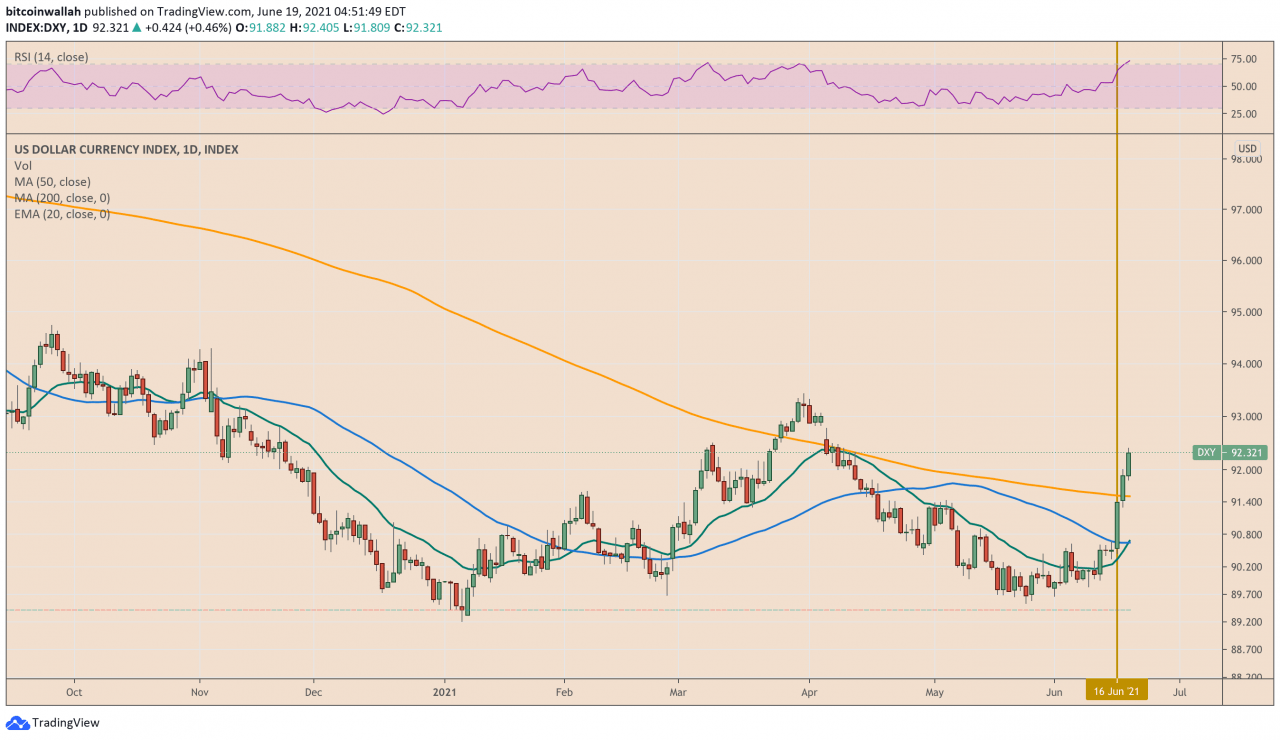
Task: Select the MA (200, close, 0) legend
Action: tap(61, 198)
